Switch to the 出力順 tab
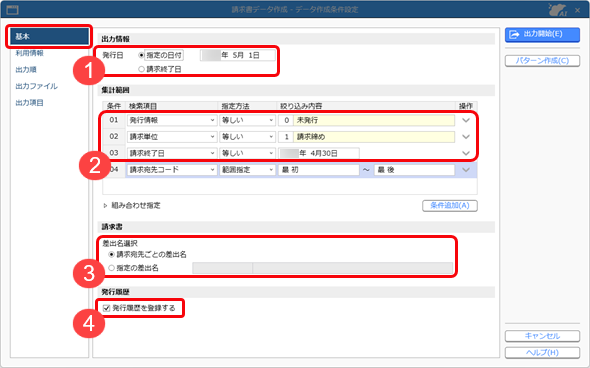590x368 pixels. click(26, 70)
